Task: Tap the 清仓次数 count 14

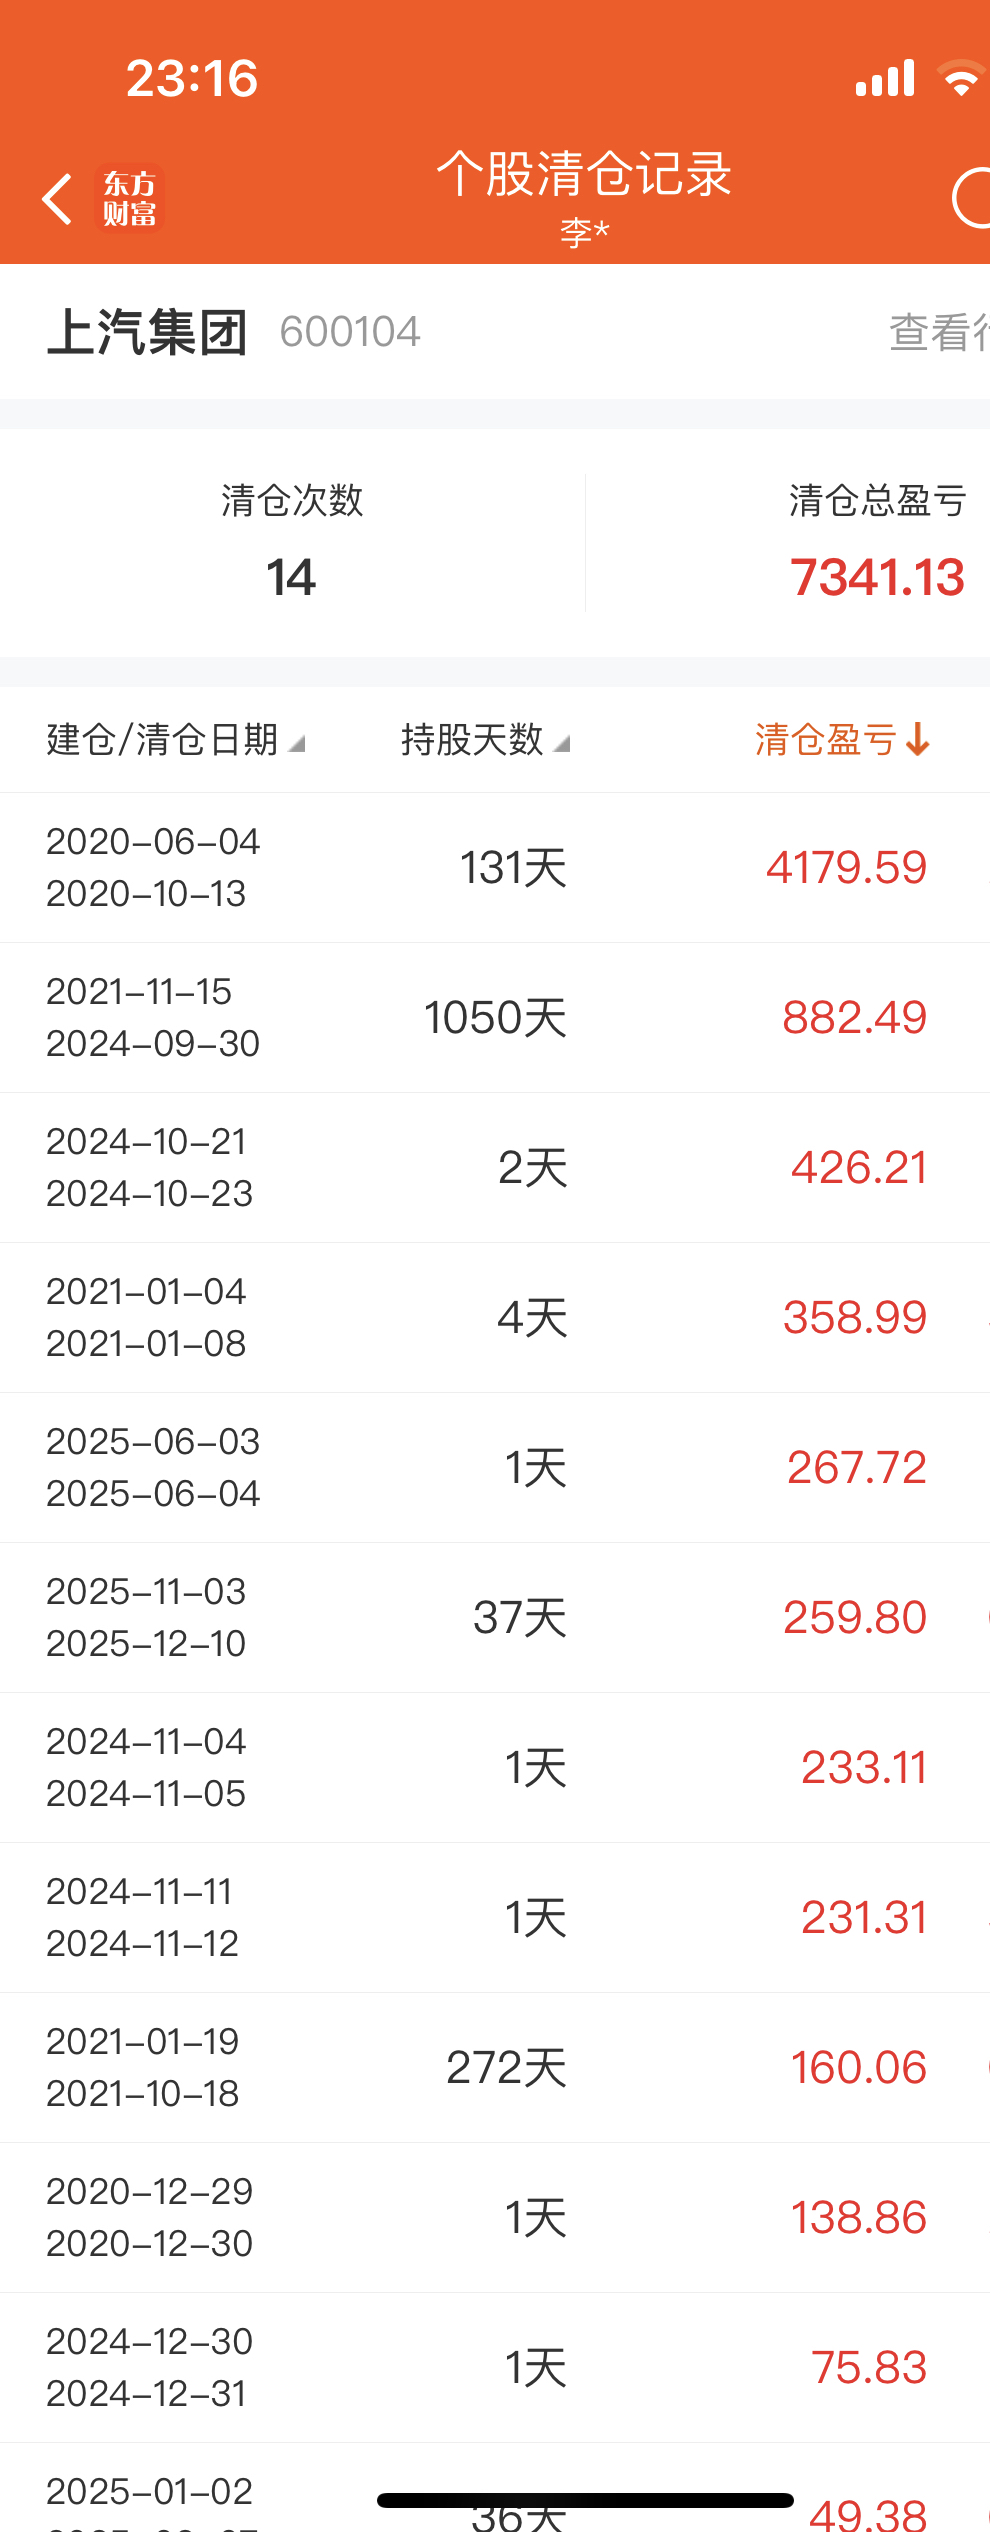Action: tap(291, 577)
